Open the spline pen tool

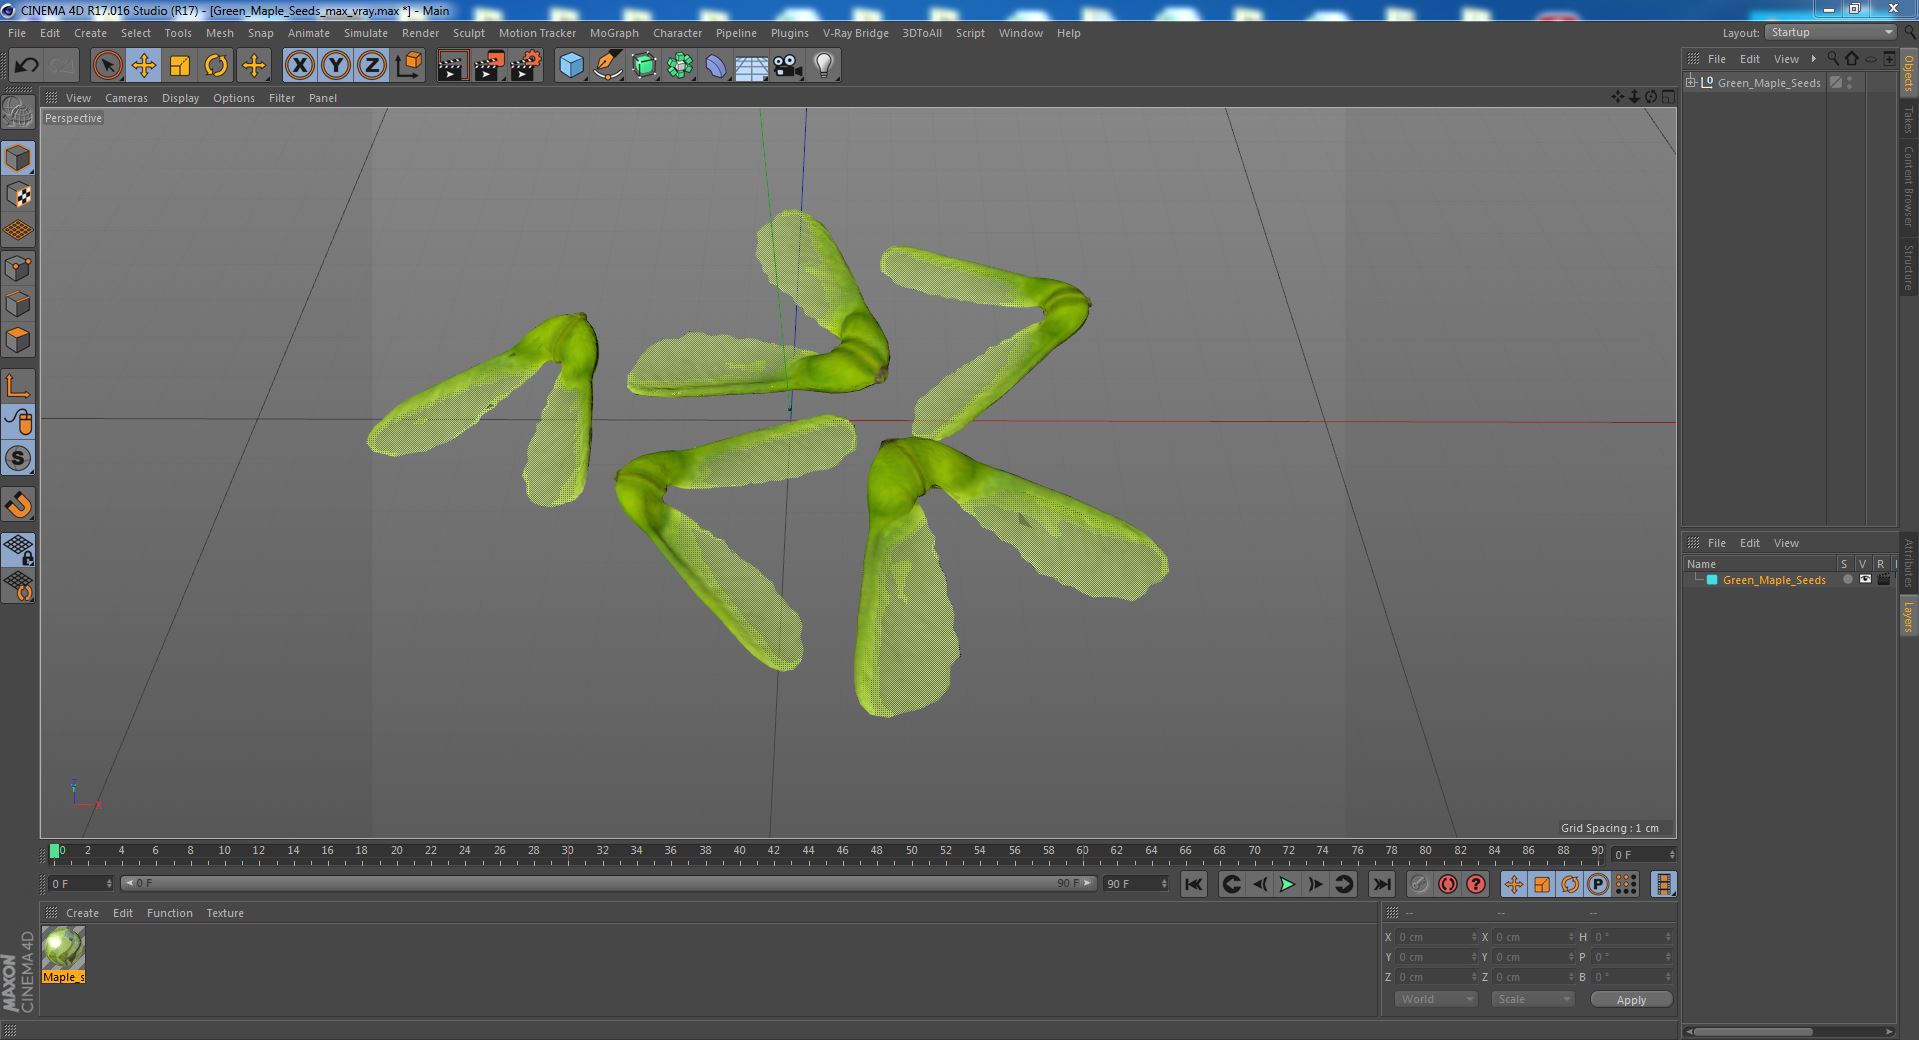(607, 66)
